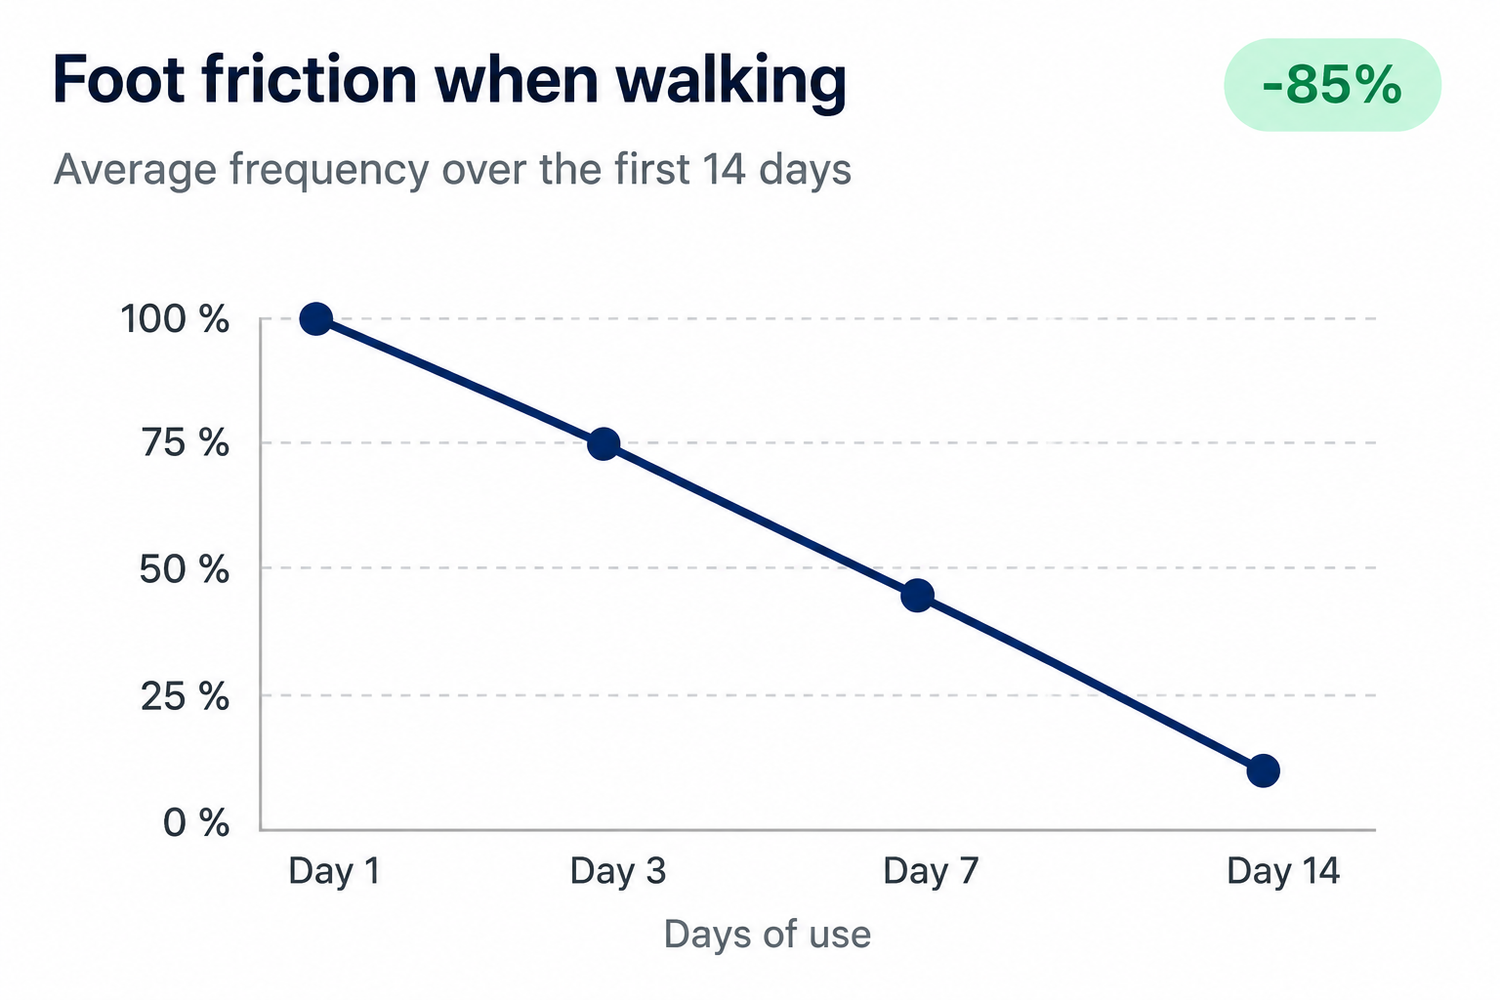Click the Day 3 x-axis label

pos(618,871)
